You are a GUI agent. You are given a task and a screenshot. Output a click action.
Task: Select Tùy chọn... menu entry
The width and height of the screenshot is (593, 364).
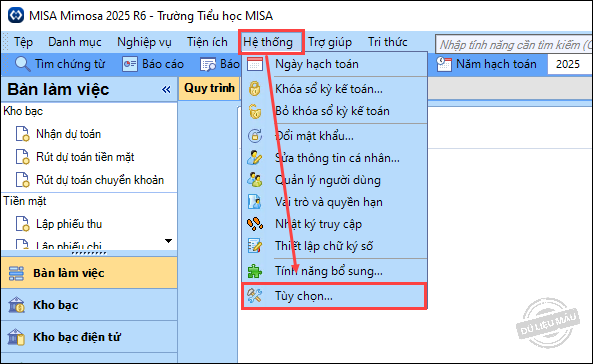(x=334, y=296)
